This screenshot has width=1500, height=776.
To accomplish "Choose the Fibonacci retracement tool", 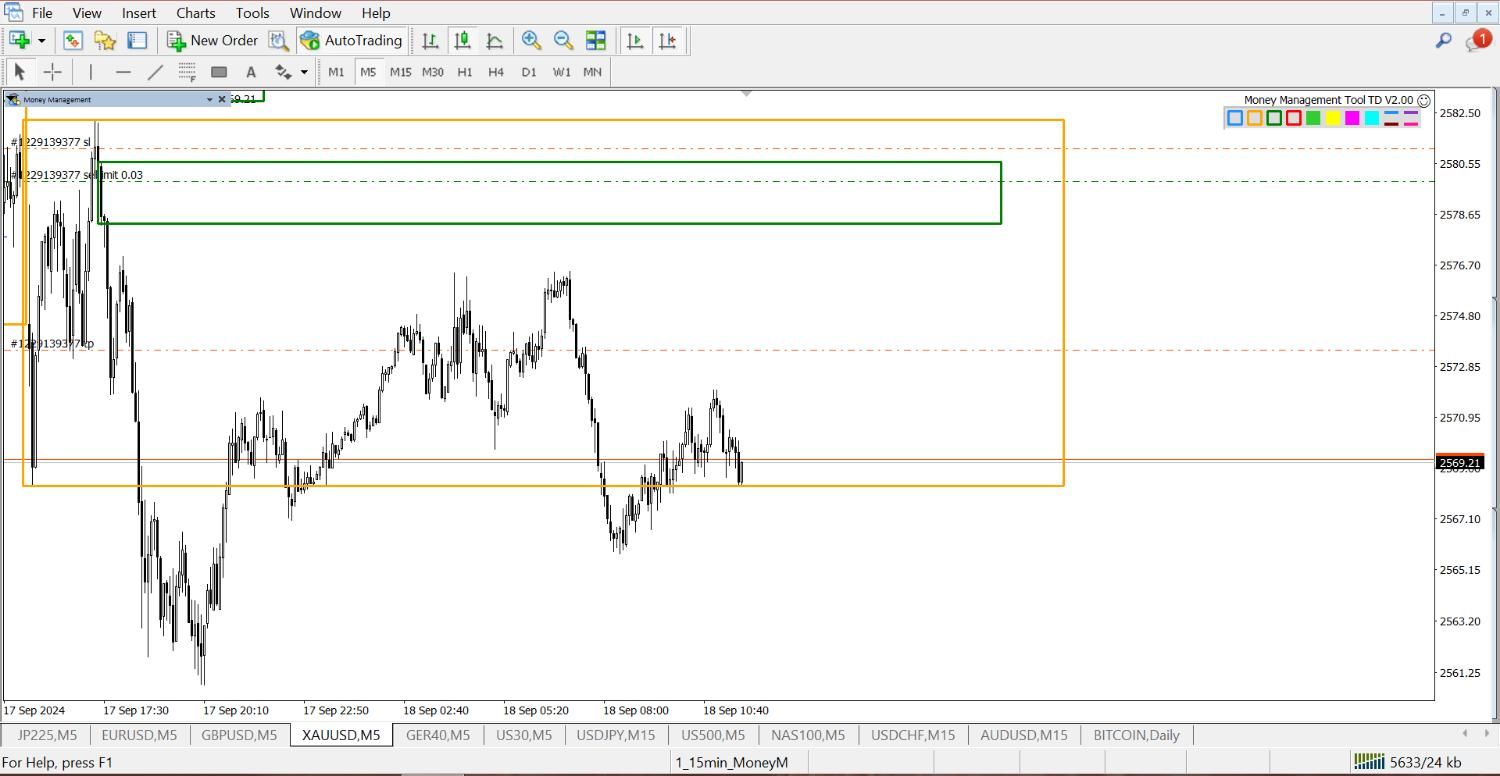I will click(187, 72).
